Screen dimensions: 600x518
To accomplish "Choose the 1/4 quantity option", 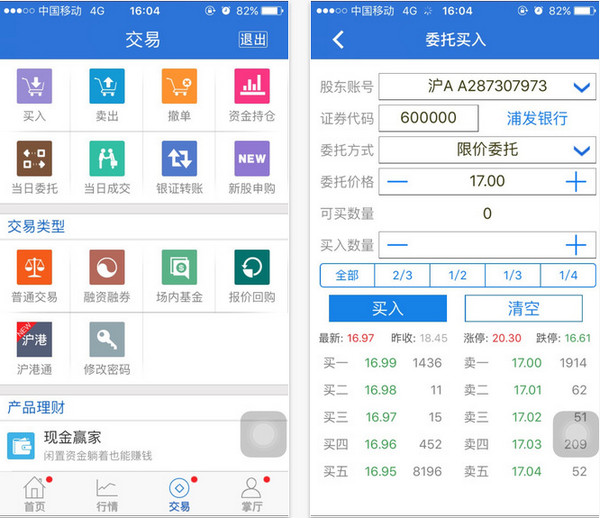I will [568, 276].
